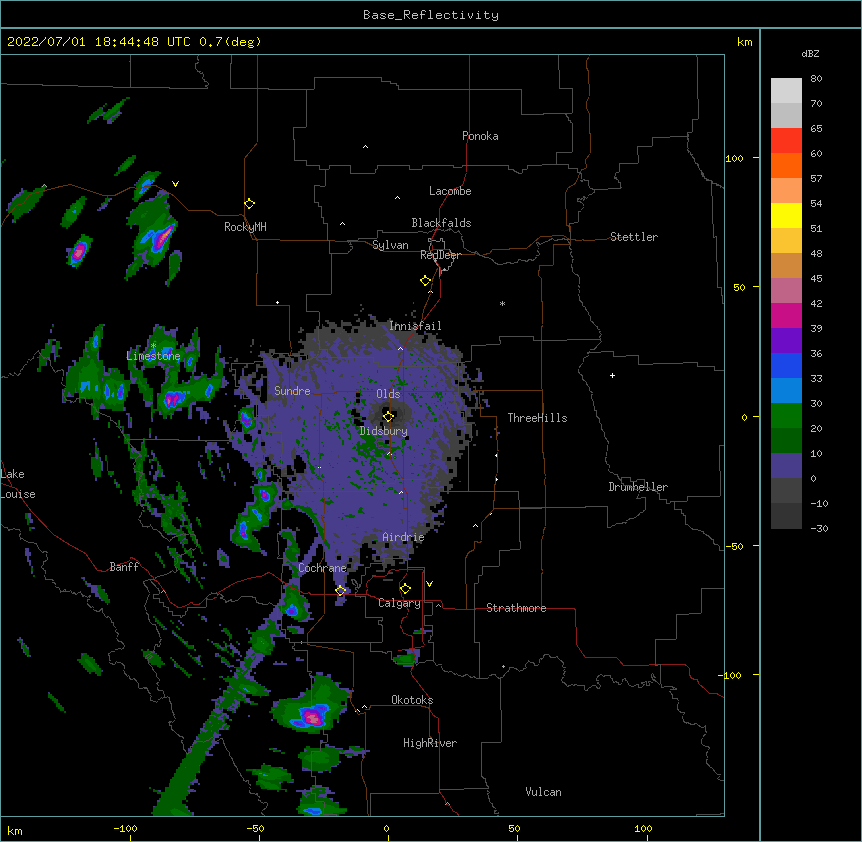Click the yellow diamond marker below Cochrane
Viewport: 862px width, 842px height.
[x=340, y=591]
